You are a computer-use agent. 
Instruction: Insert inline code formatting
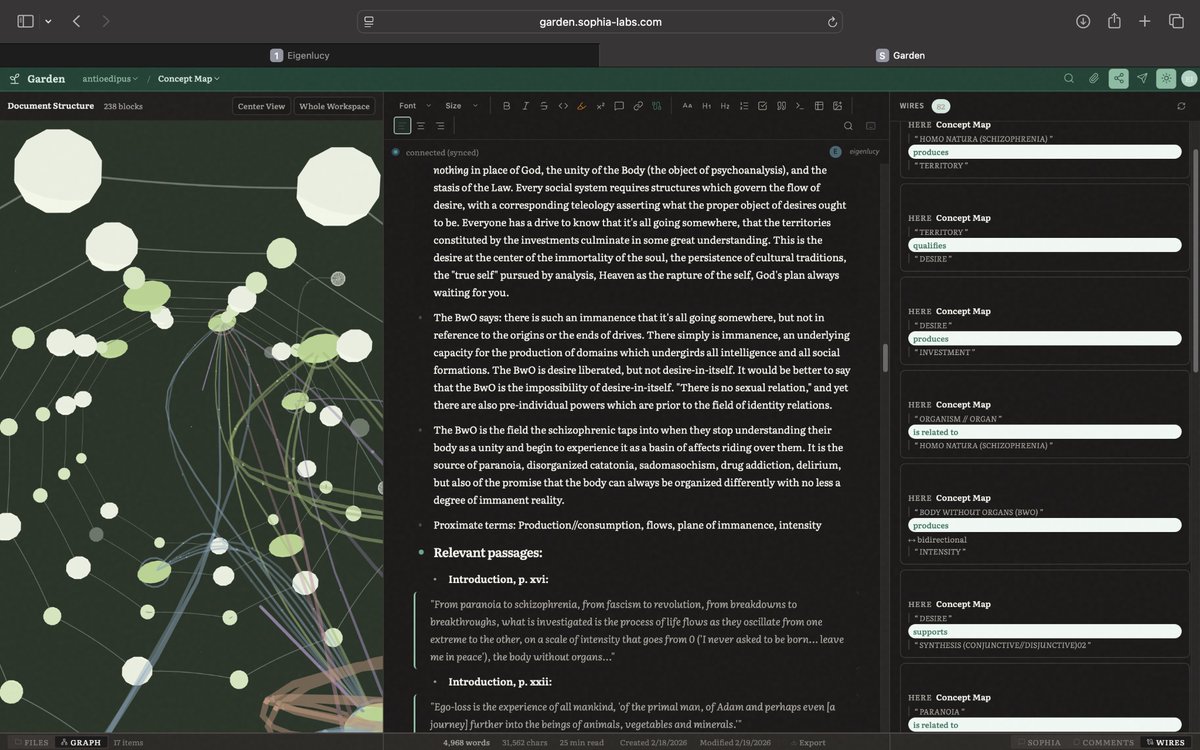point(562,106)
